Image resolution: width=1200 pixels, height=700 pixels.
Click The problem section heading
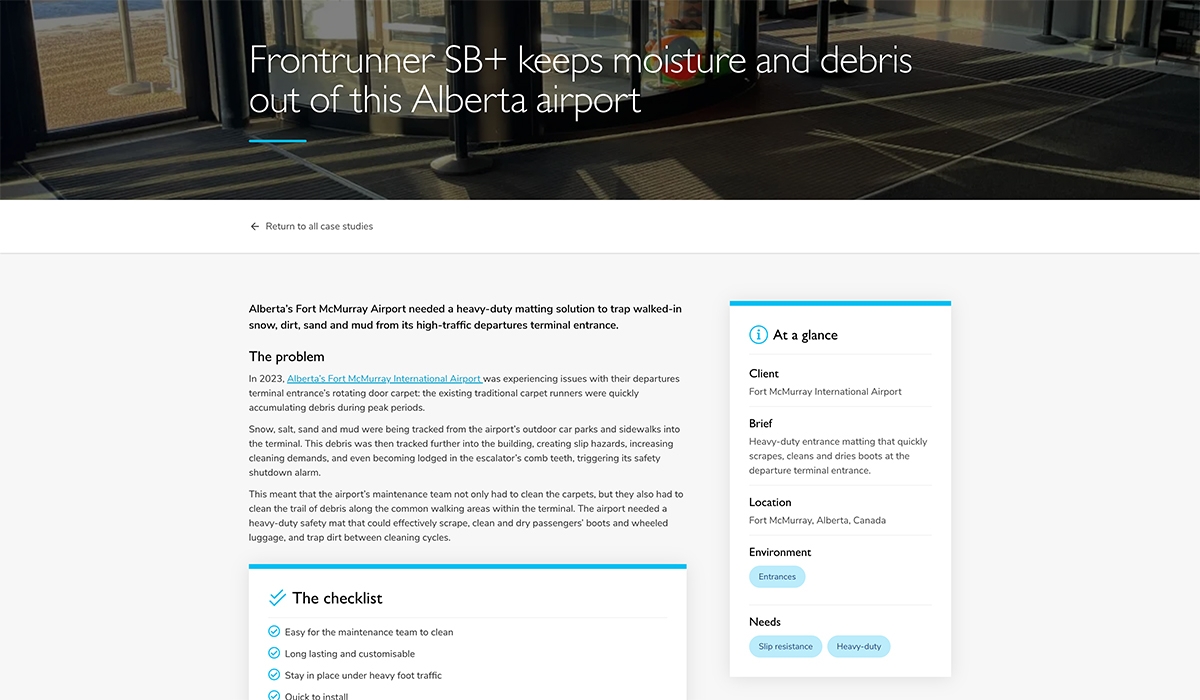click(x=286, y=357)
